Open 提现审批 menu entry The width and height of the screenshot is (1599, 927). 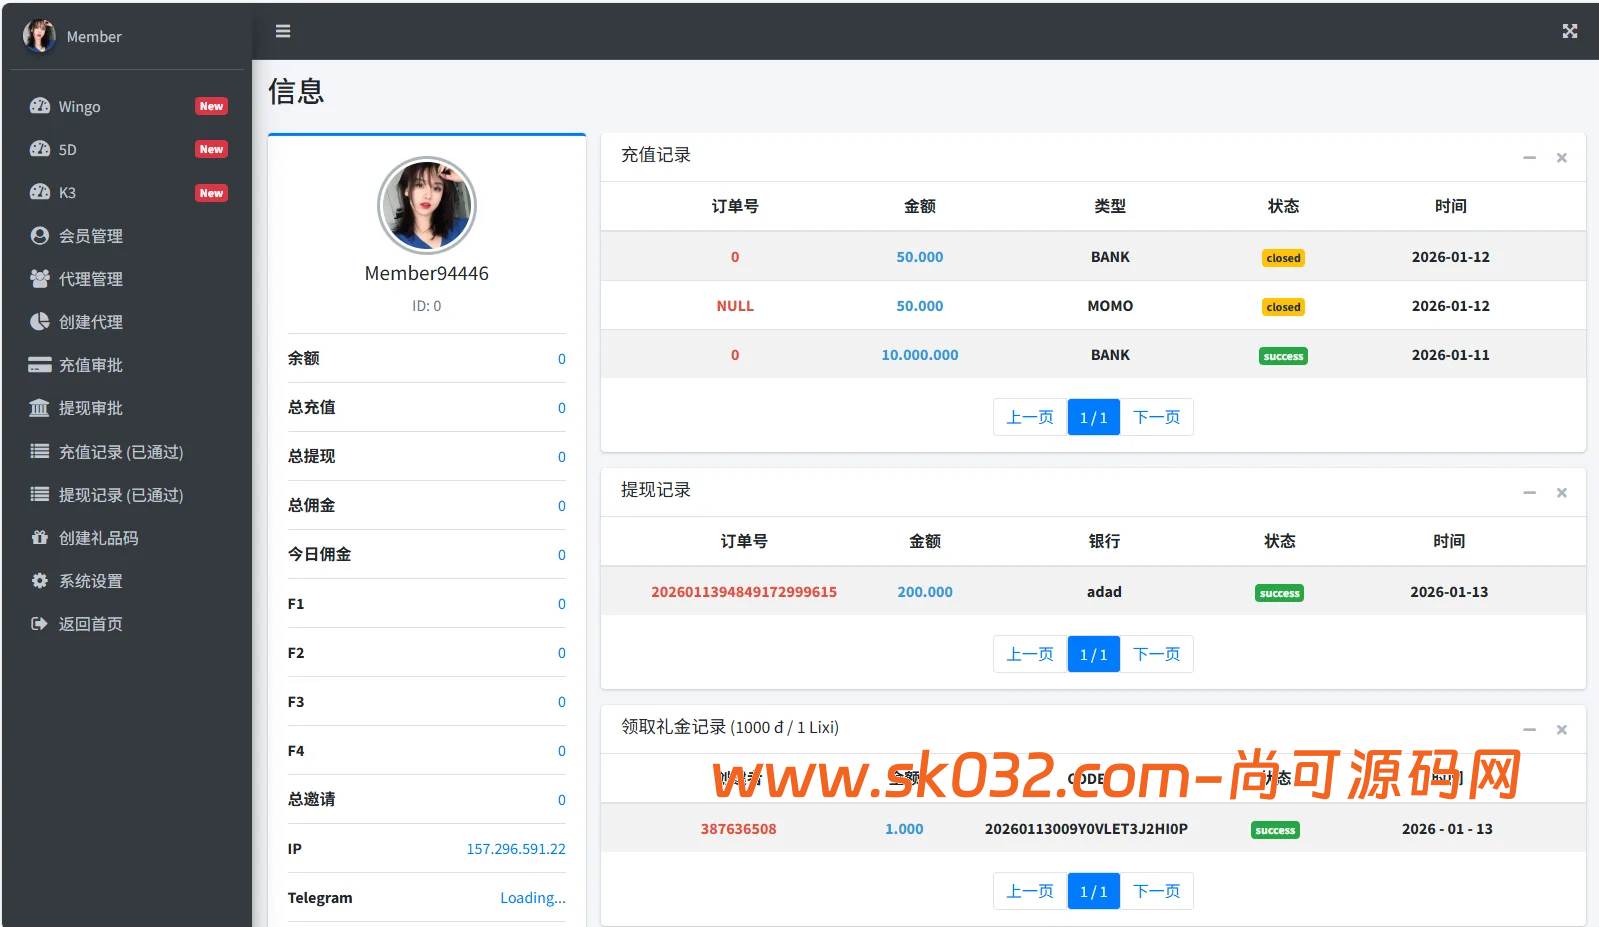pyautogui.click(x=127, y=407)
